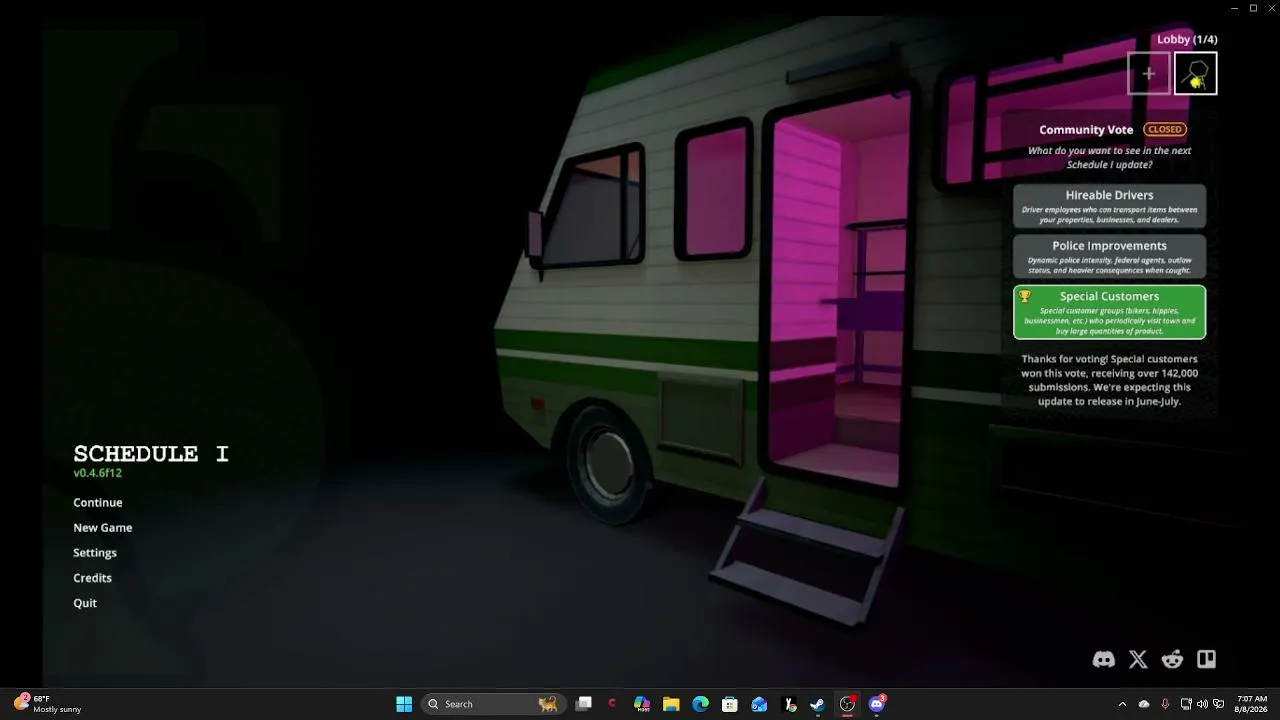This screenshot has height=720, width=1280.
Task: Open network settings from the tray
Action: [x=1186, y=704]
